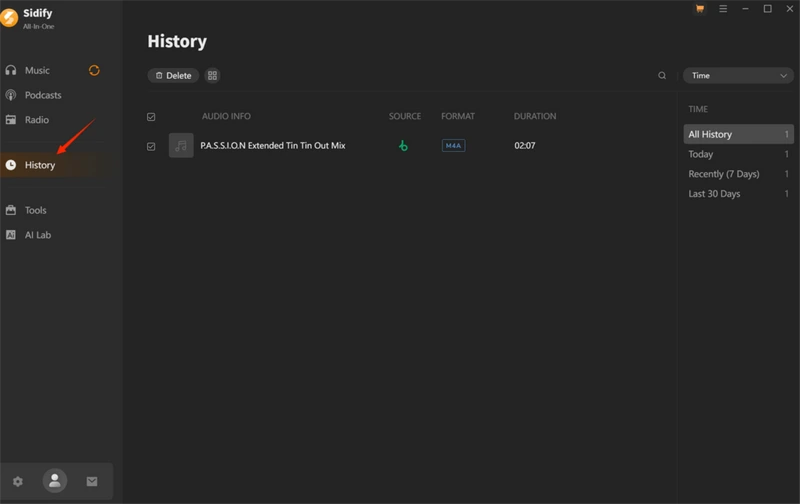Screen dimensions: 800x504
Task: Select the All History filter
Action: 738,135
